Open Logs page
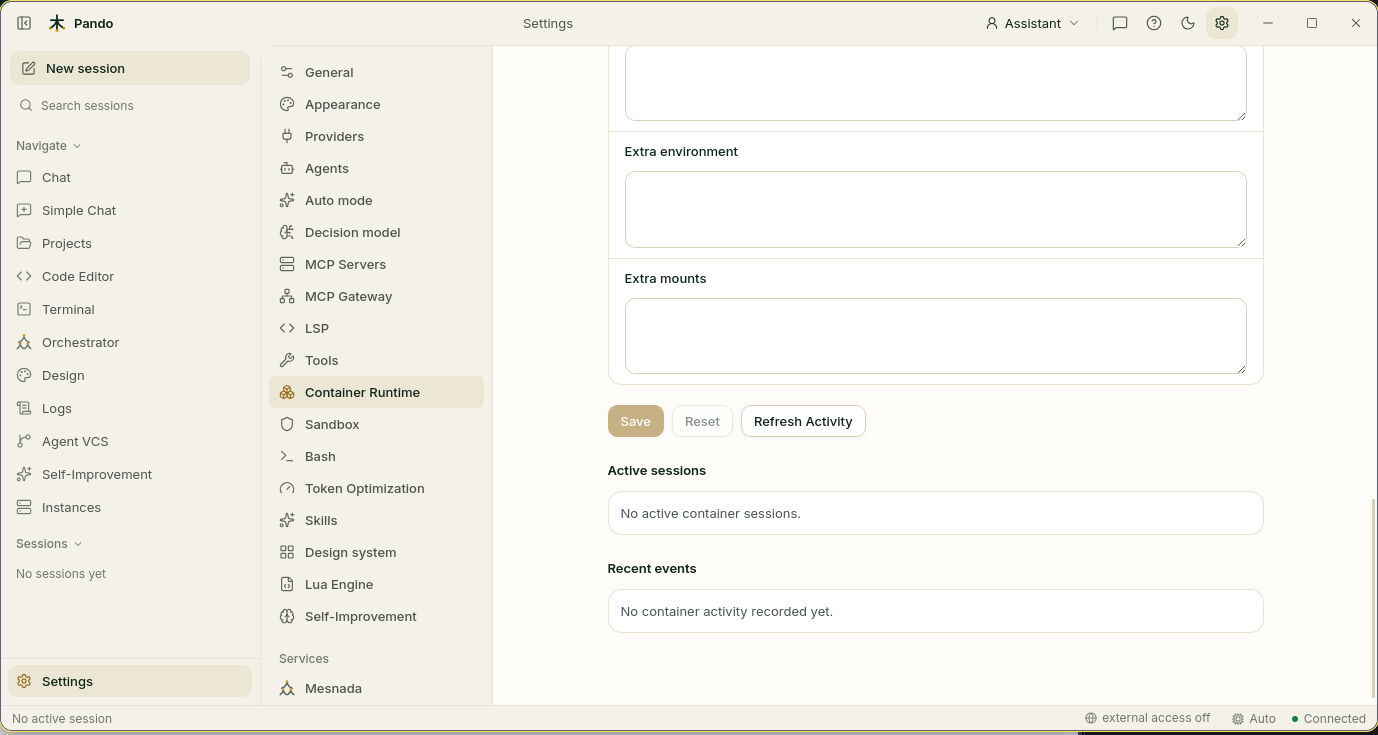Screen dimensions: 1378x735 130,408
